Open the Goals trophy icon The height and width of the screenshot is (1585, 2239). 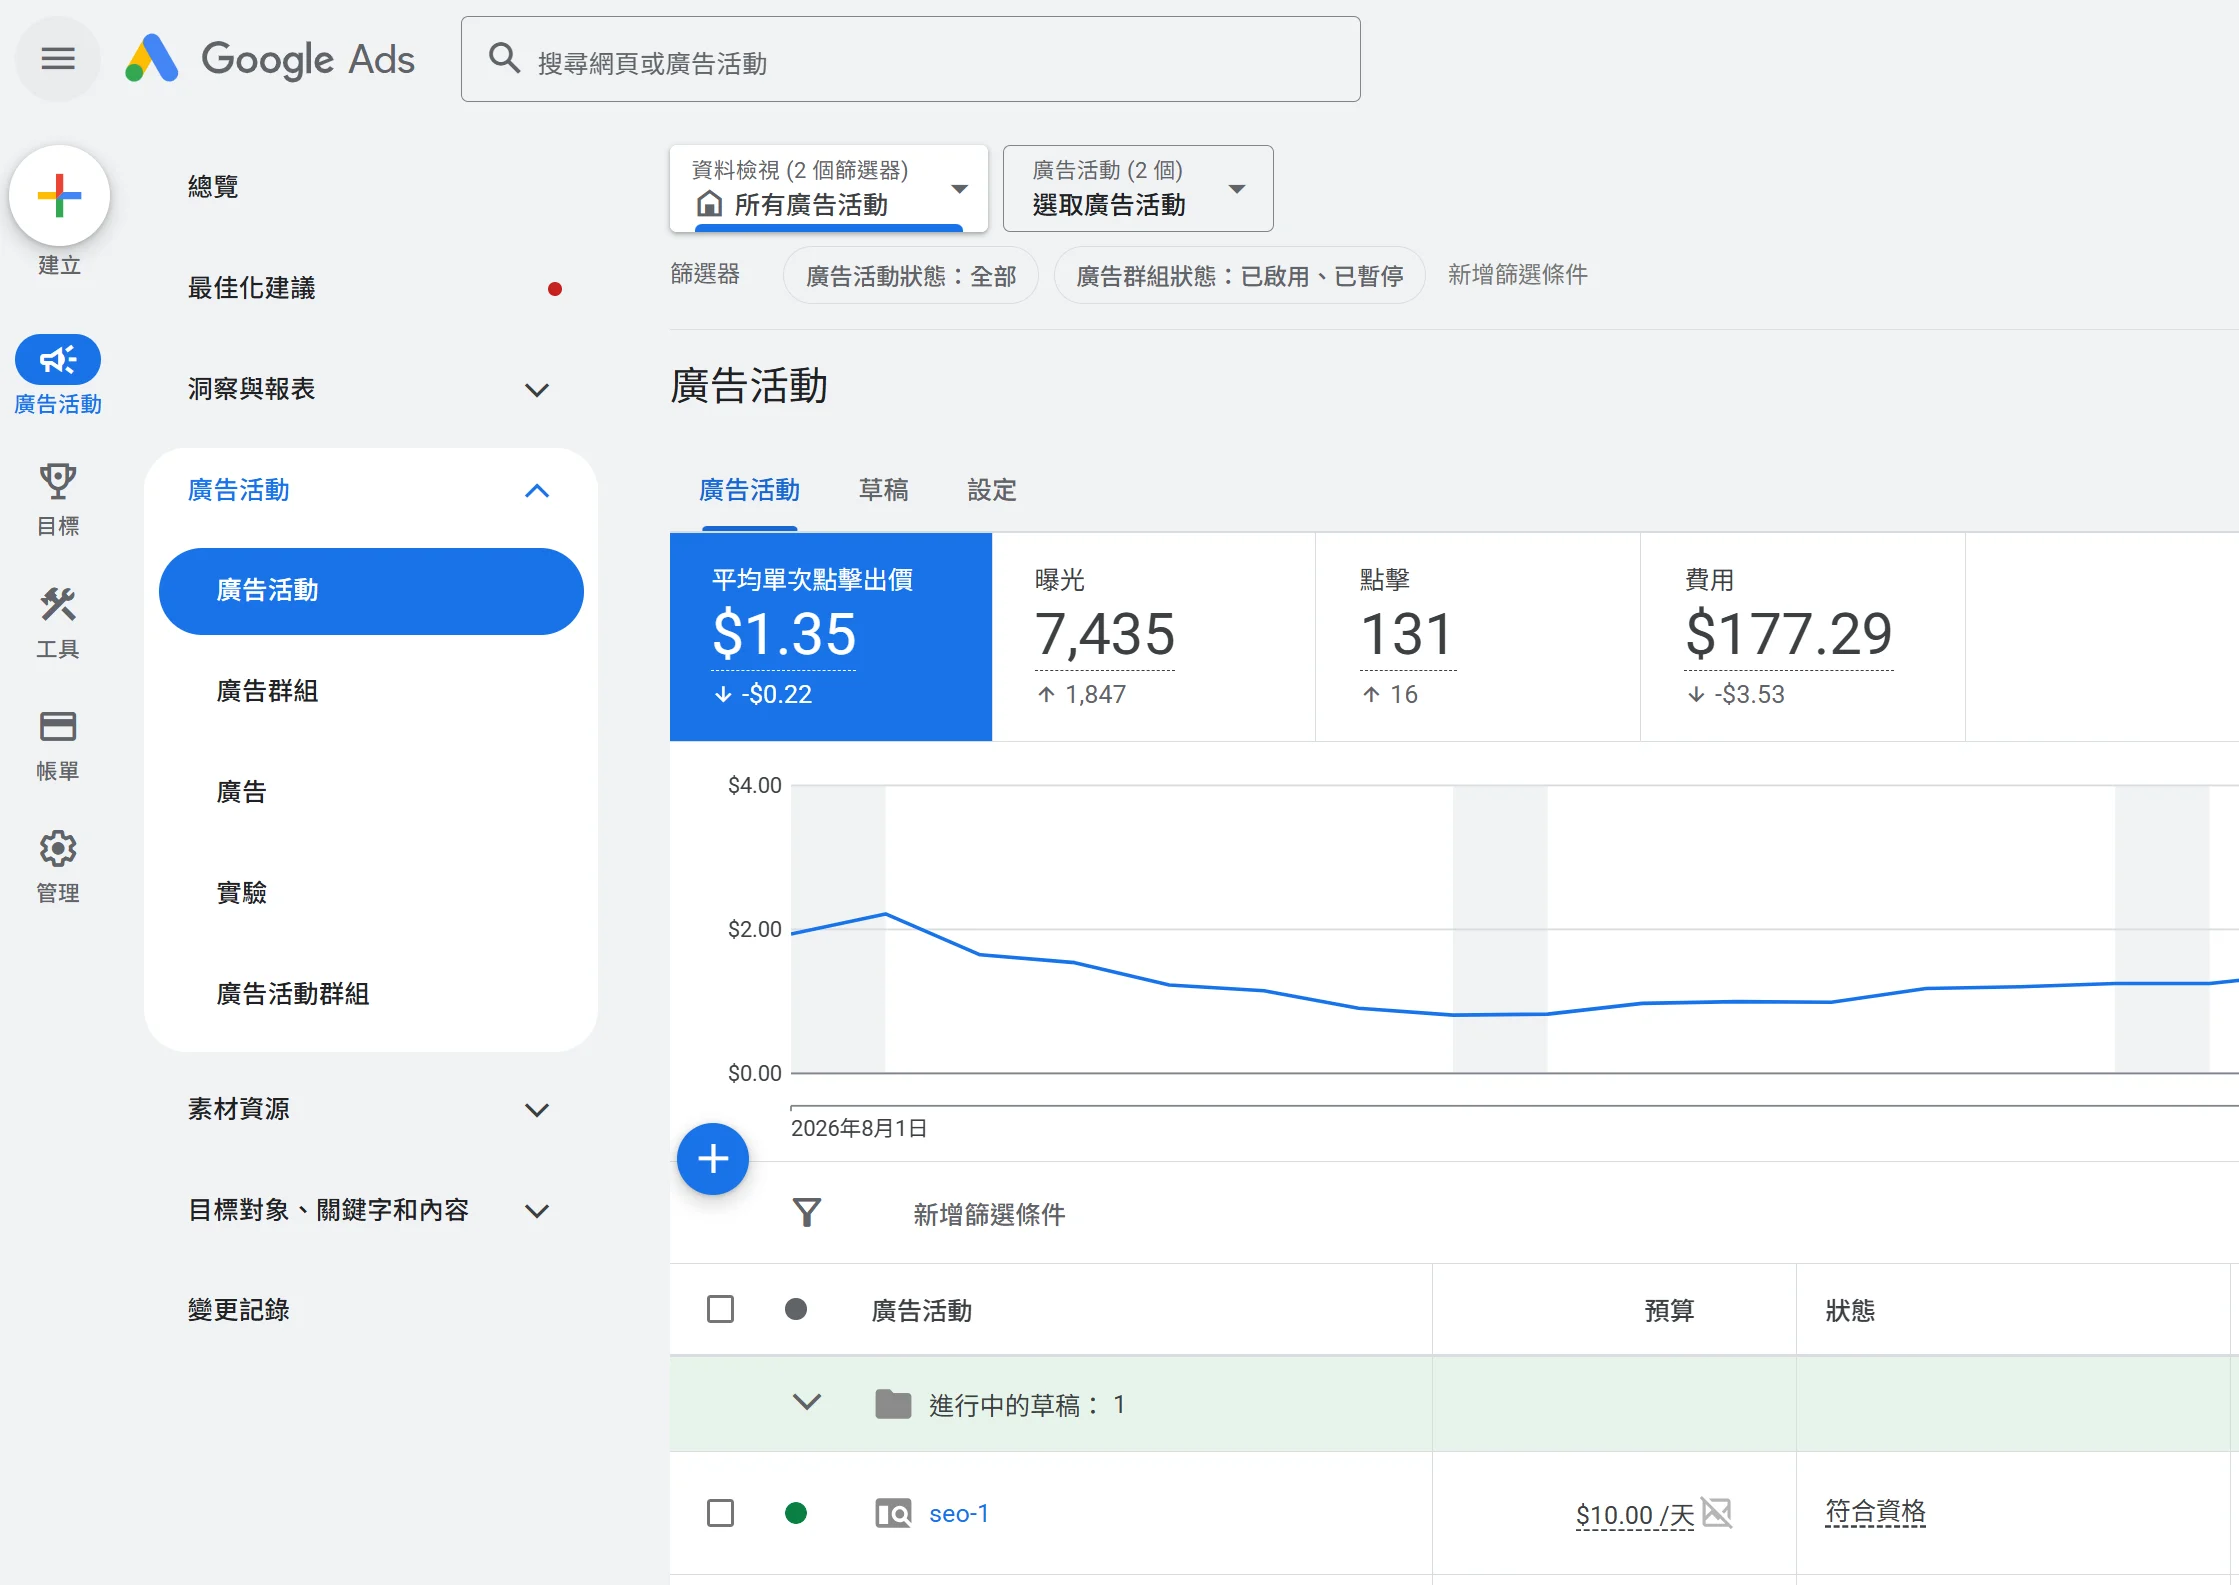[58, 481]
